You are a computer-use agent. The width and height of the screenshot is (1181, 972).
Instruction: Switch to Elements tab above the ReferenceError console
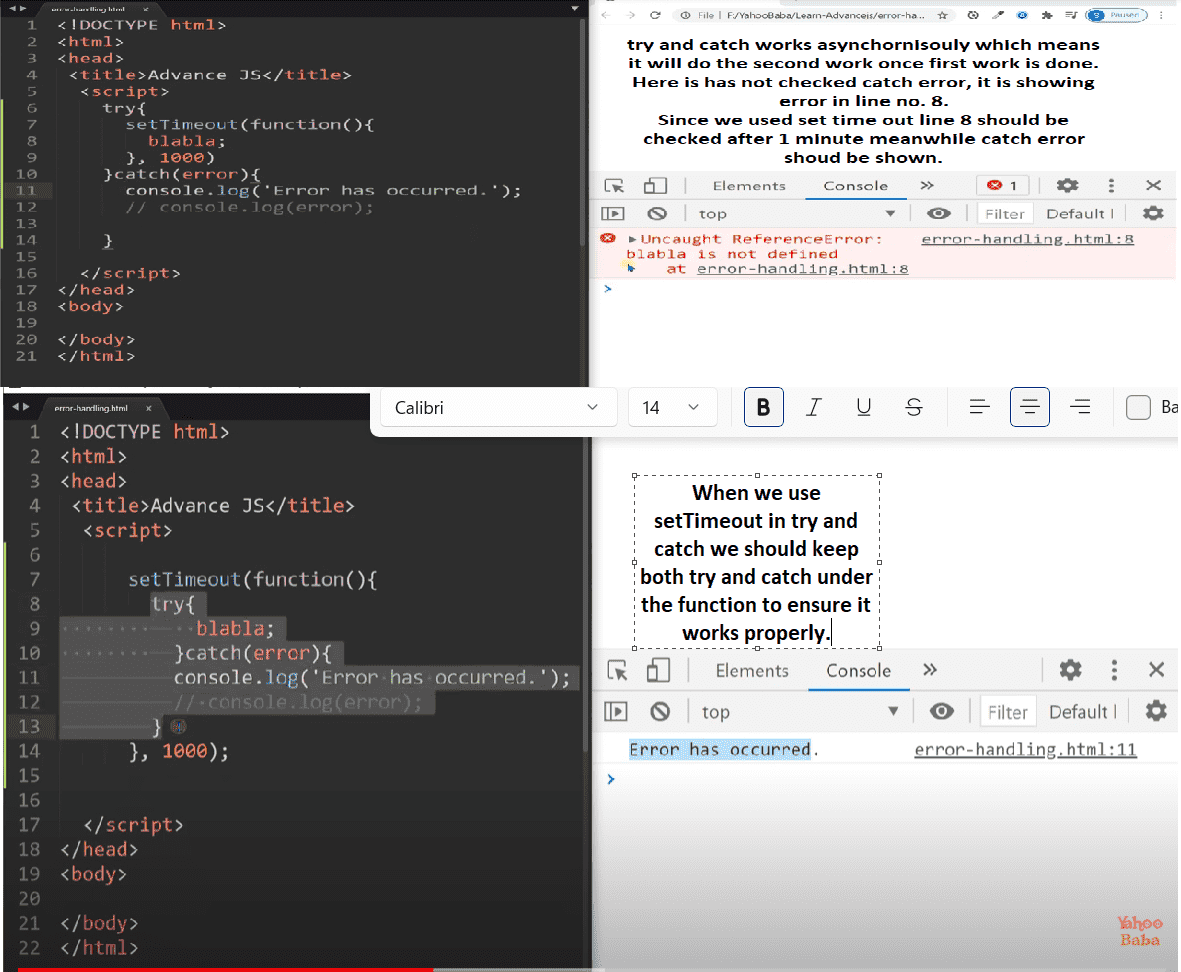(x=749, y=186)
